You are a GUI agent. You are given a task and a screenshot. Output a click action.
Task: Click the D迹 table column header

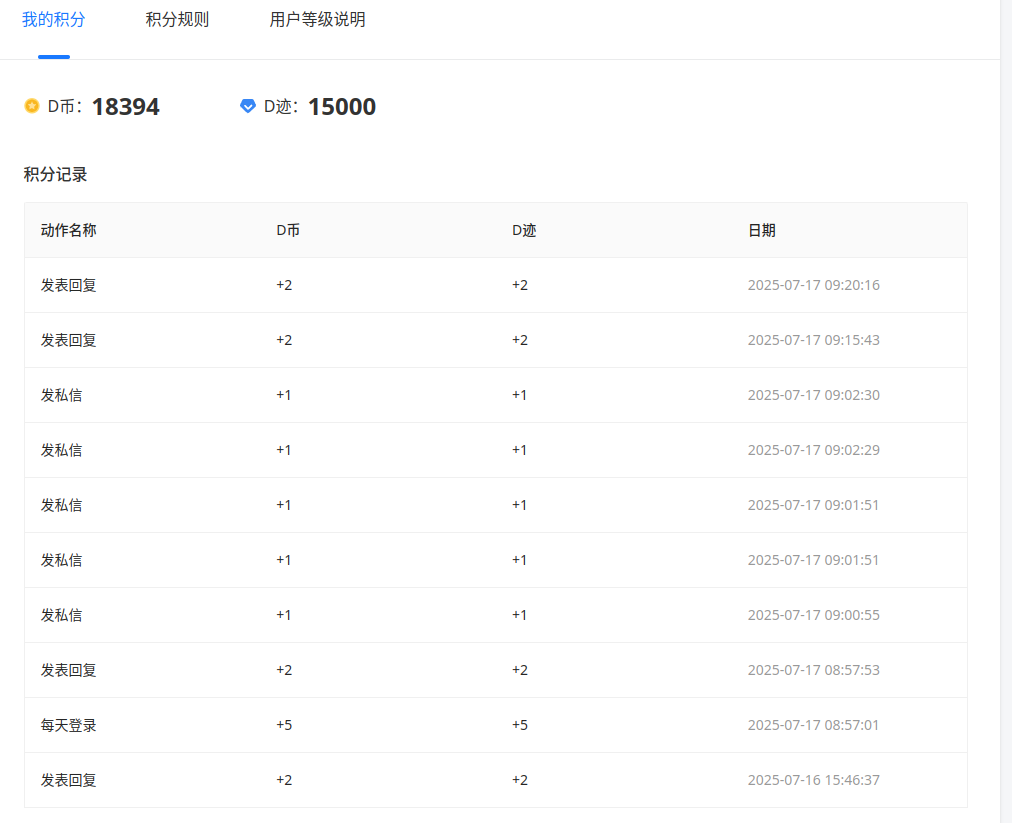tap(524, 230)
